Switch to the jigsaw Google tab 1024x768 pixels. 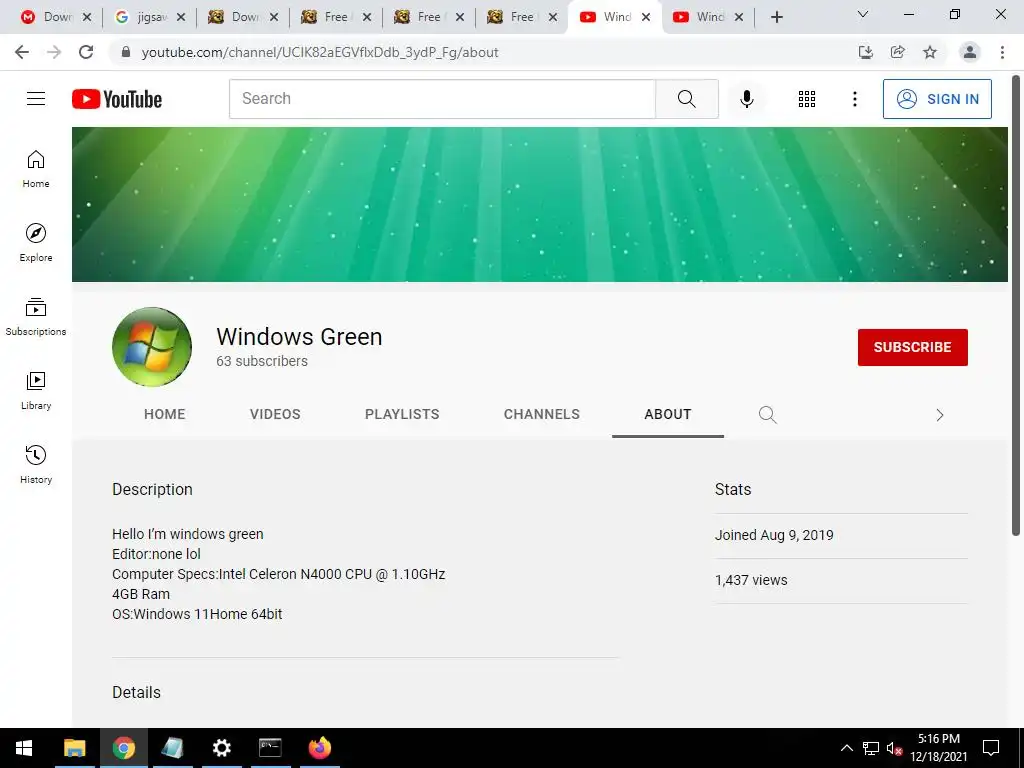pyautogui.click(x=150, y=17)
